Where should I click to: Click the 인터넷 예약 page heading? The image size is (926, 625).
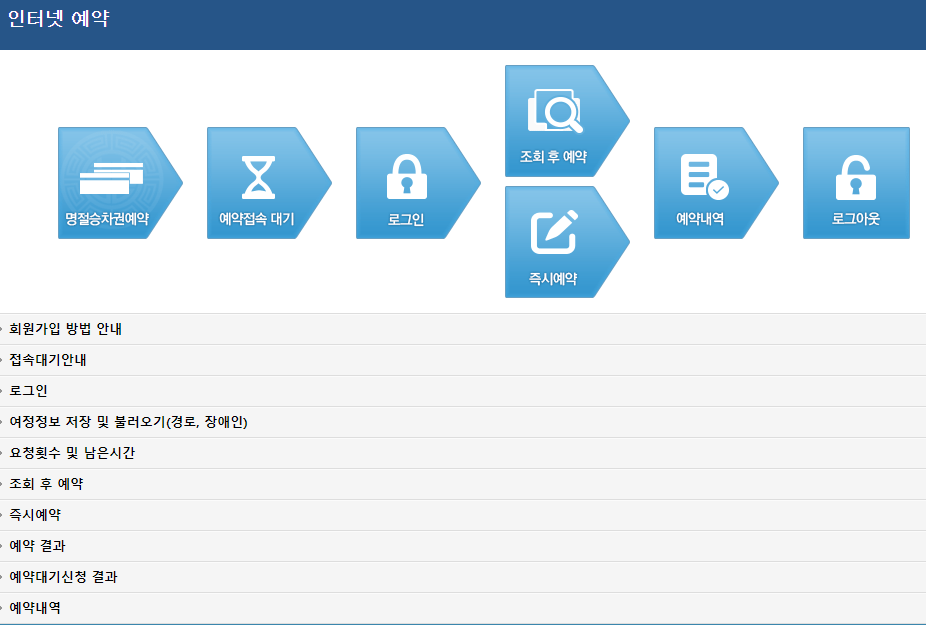coord(58,18)
